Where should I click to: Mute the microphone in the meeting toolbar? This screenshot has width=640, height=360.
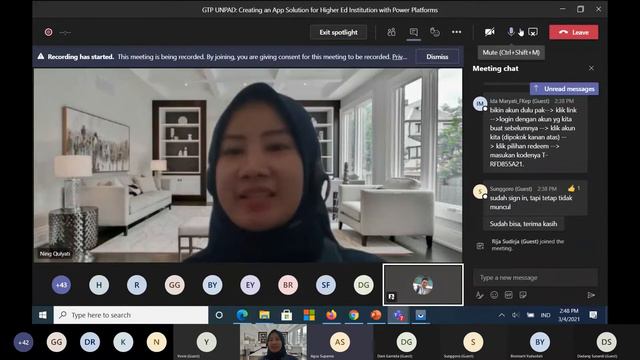point(511,31)
